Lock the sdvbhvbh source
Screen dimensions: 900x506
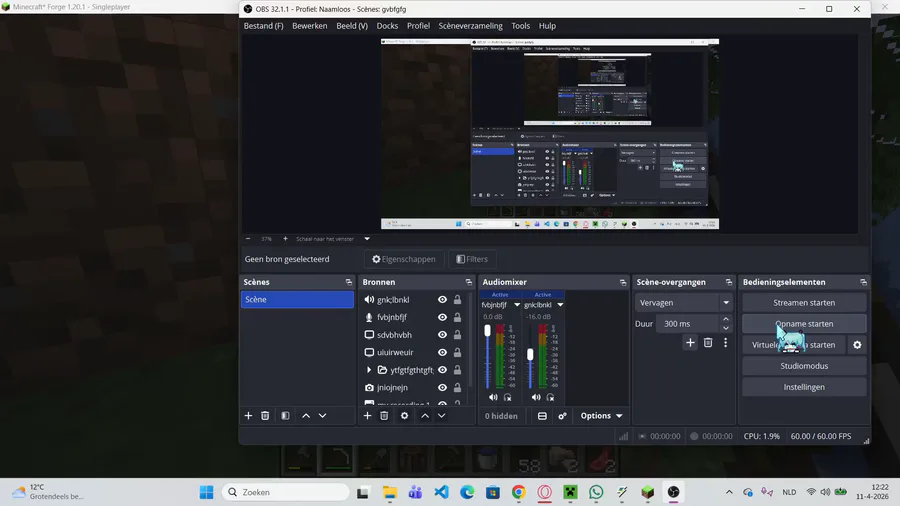point(457,334)
